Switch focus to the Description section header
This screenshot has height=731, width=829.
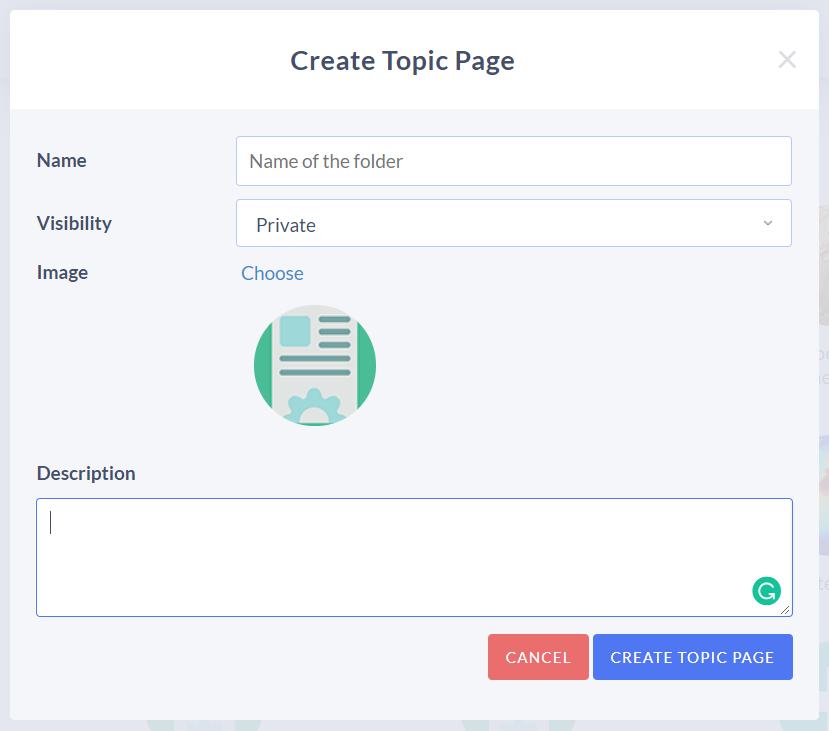tap(86, 473)
